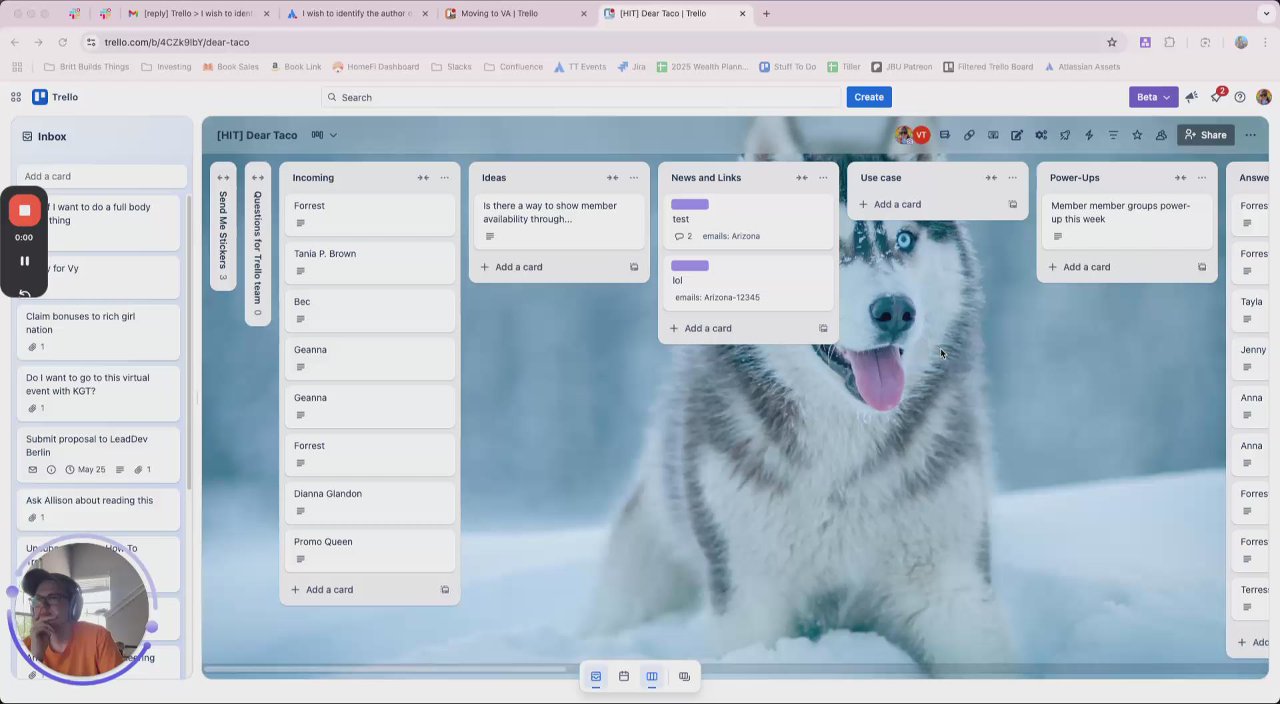
Task: Open the Beta dropdown
Action: (x=1153, y=97)
